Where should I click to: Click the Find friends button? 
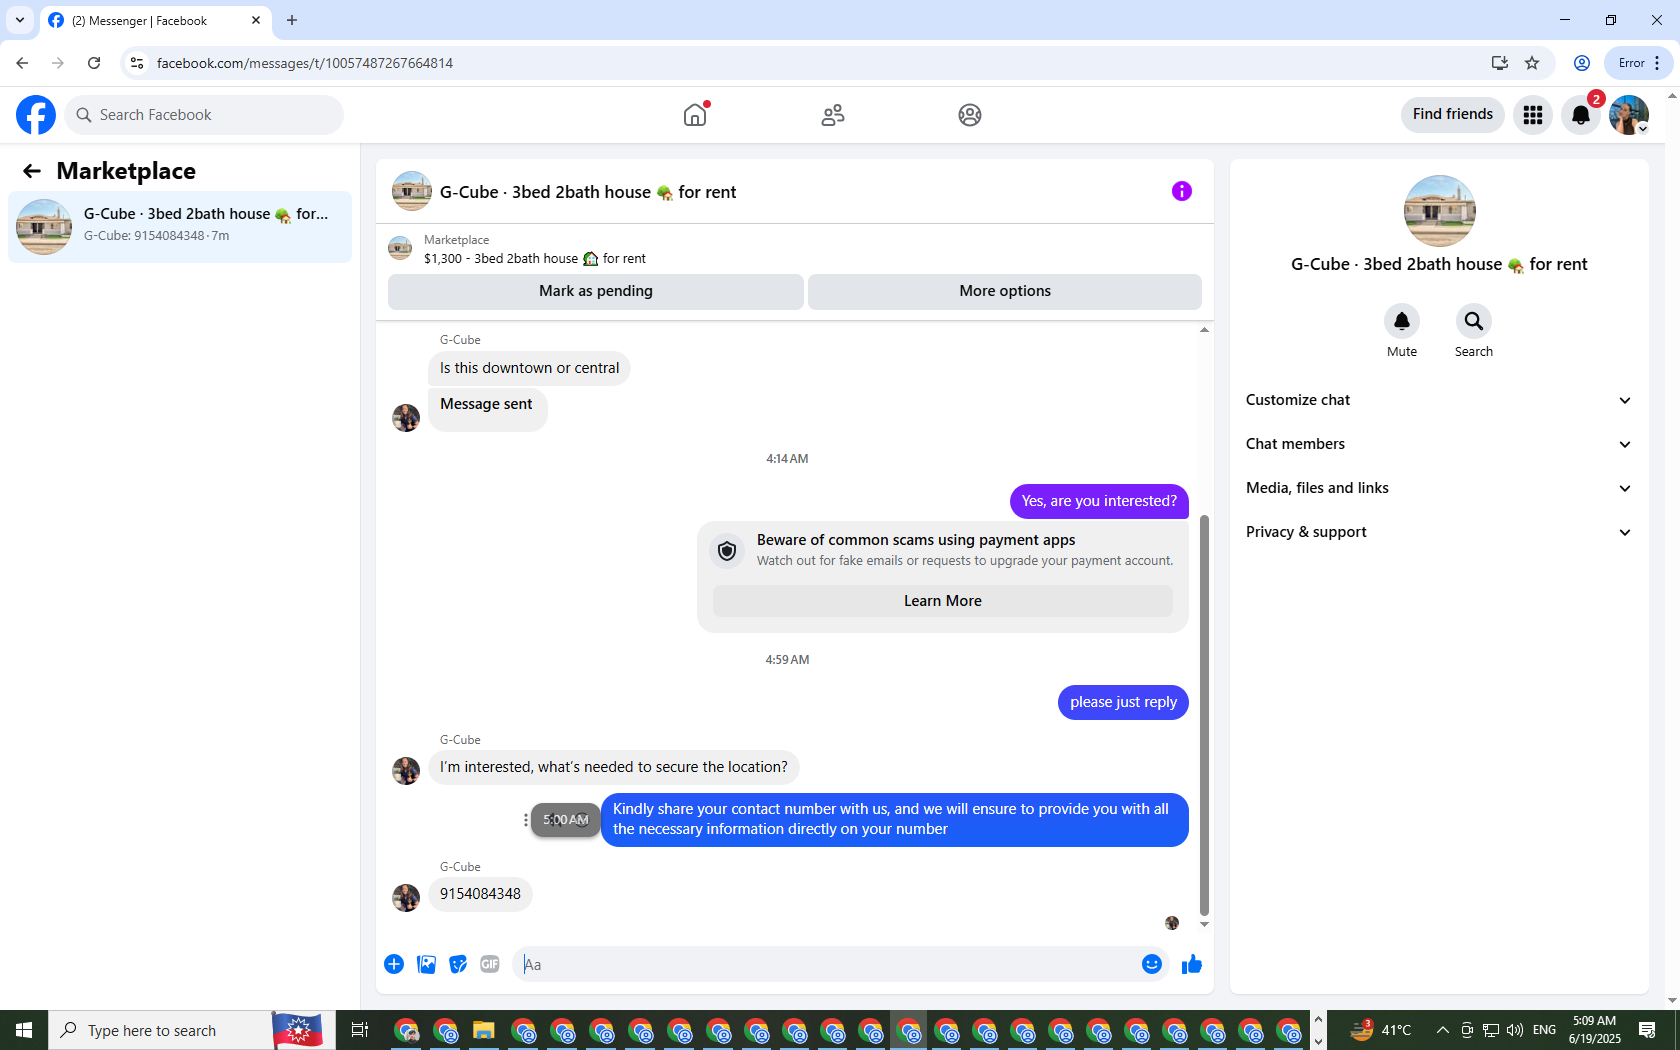(x=1453, y=115)
